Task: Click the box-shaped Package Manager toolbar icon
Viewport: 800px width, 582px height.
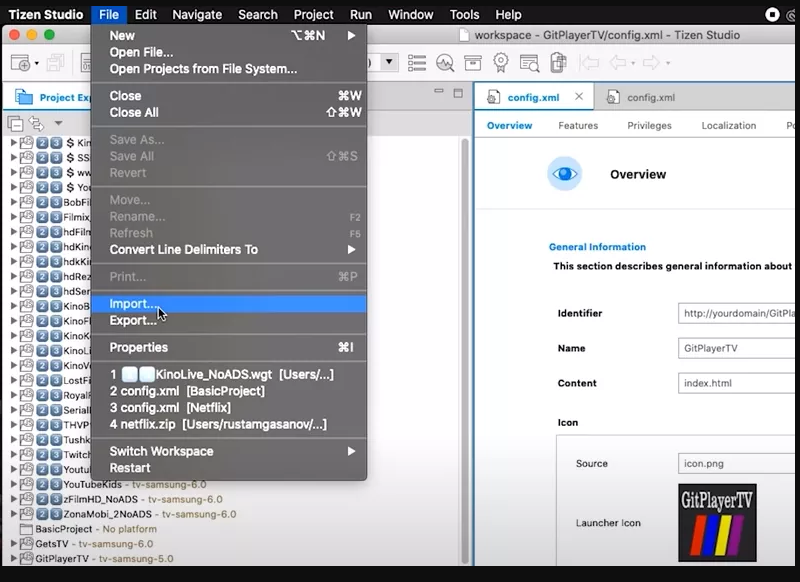Action: coord(472,62)
